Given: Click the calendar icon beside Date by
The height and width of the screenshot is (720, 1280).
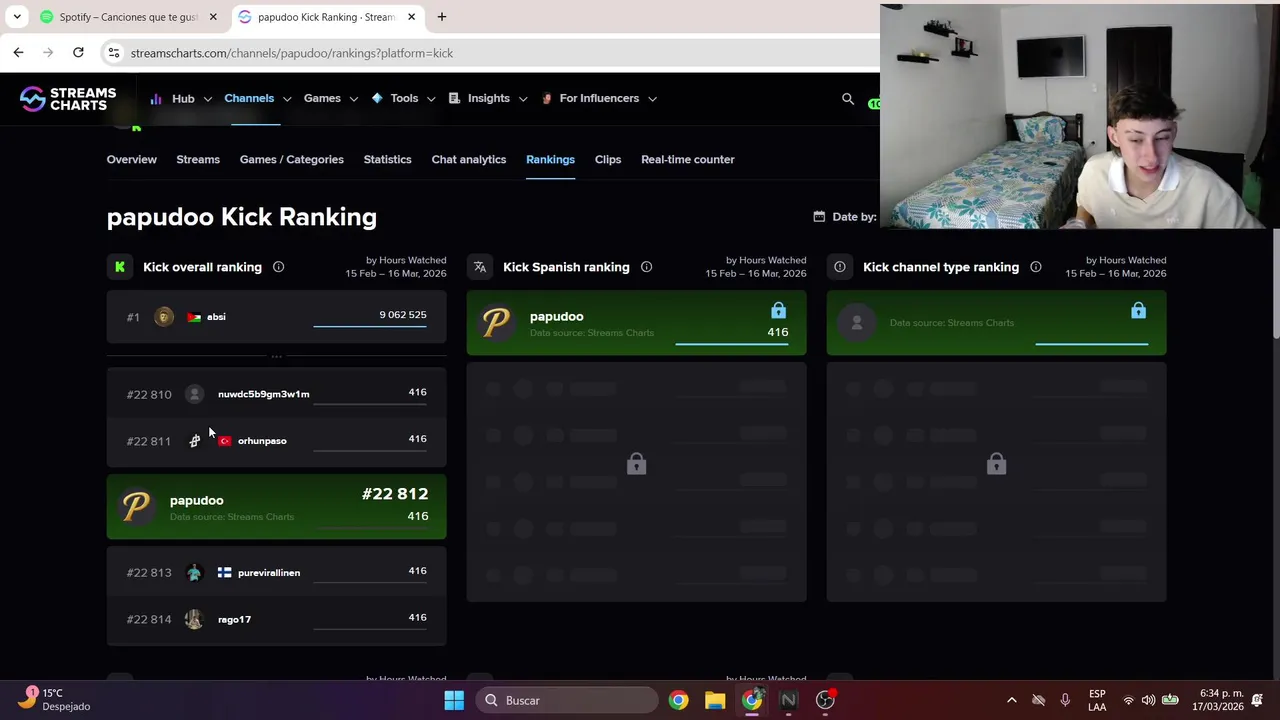Looking at the screenshot, I should pos(819,216).
